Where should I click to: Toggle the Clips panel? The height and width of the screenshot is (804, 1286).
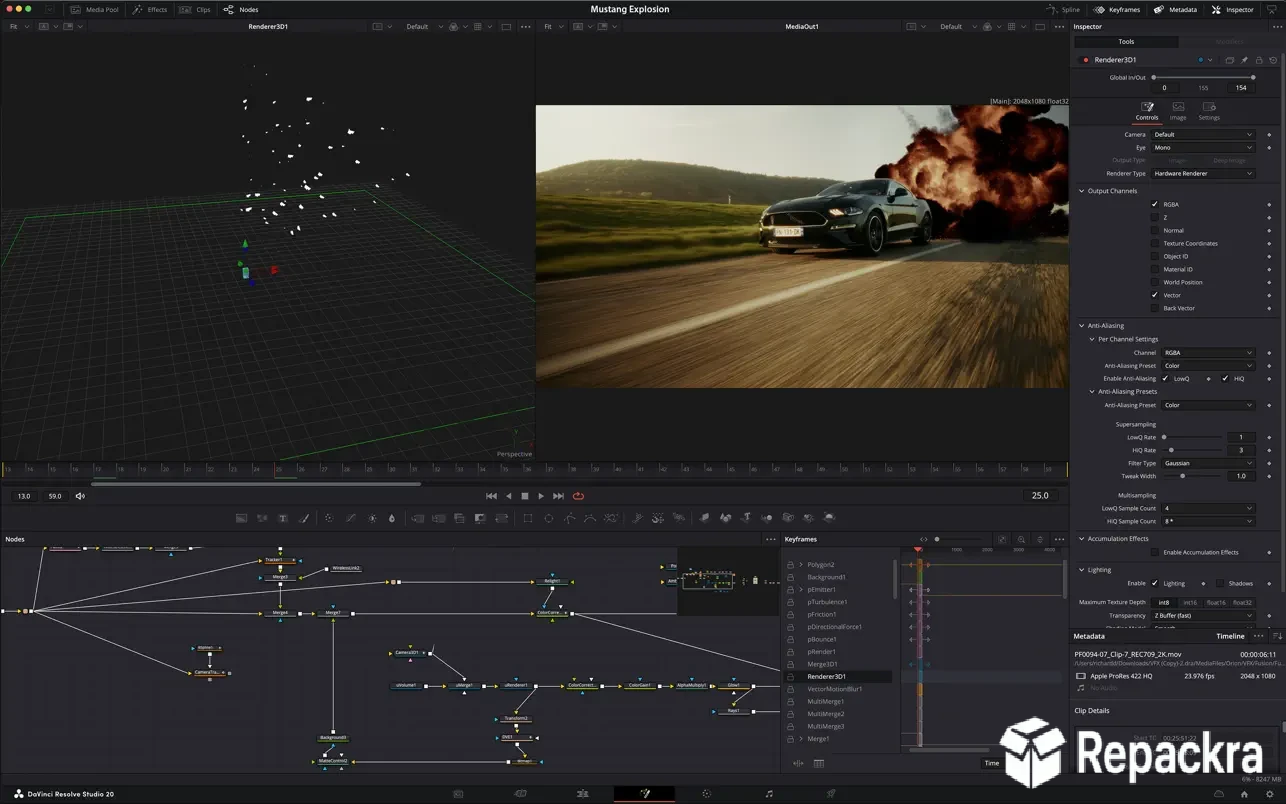tap(196, 9)
